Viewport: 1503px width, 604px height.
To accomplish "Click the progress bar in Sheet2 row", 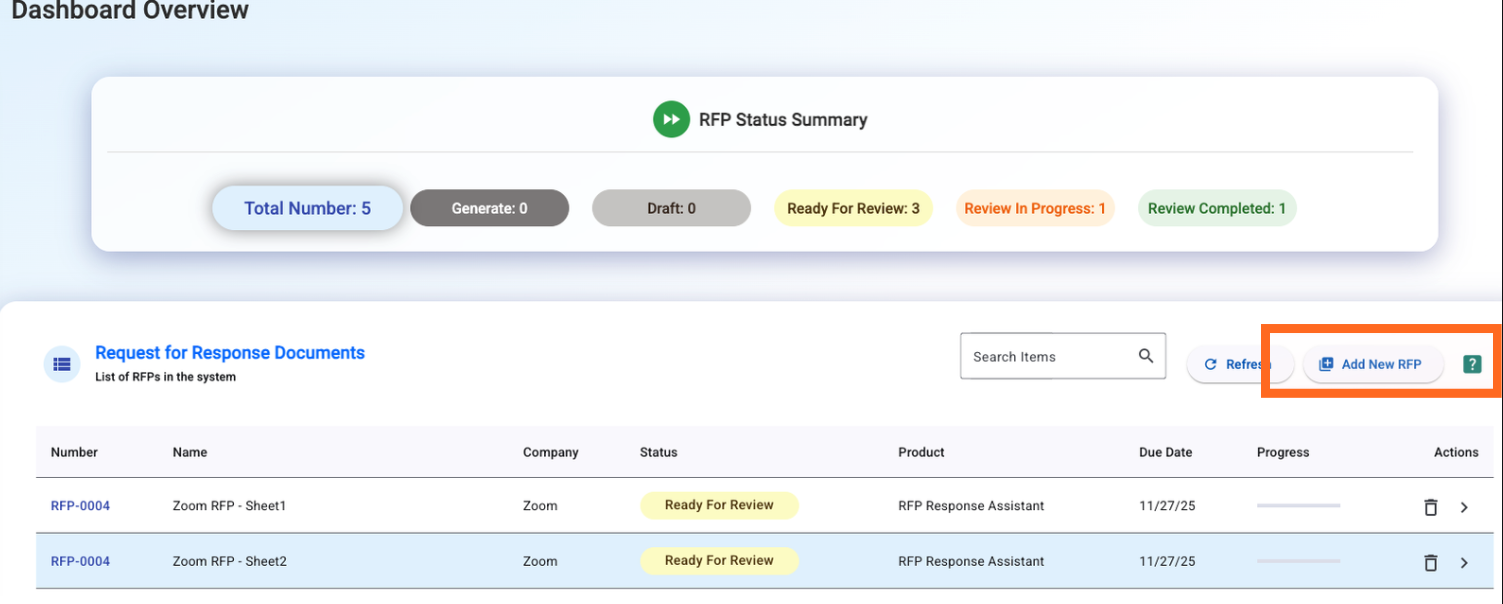I will 1298,562.
